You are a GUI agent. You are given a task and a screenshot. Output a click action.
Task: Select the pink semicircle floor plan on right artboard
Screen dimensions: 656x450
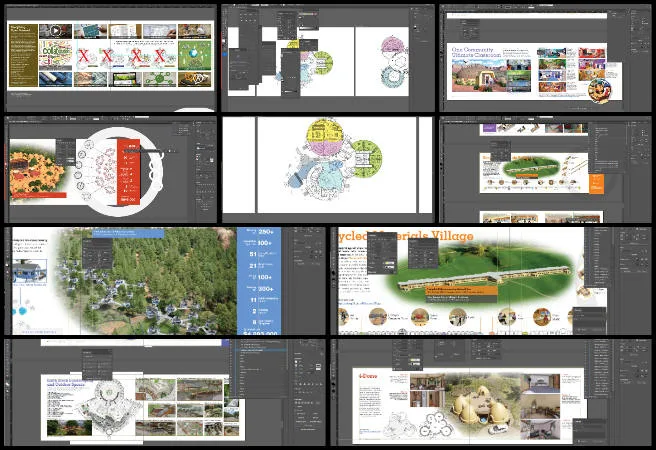click(394, 46)
